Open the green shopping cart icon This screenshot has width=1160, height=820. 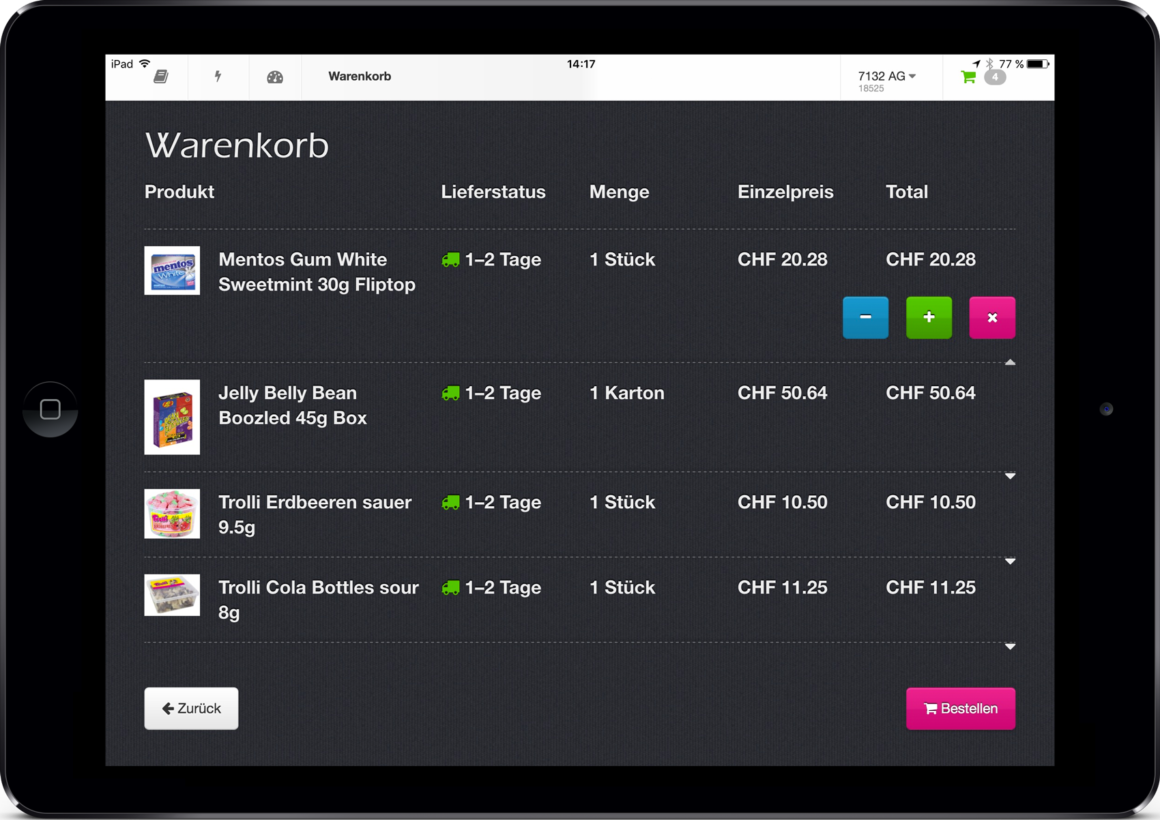(968, 77)
